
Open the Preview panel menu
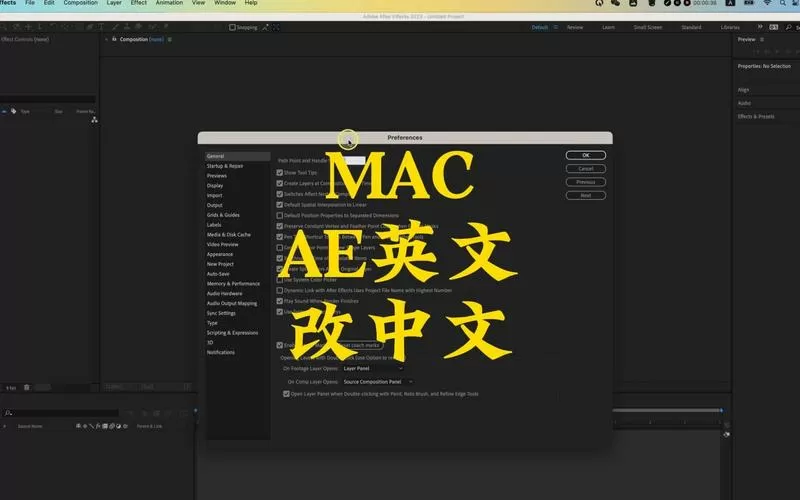click(762, 39)
